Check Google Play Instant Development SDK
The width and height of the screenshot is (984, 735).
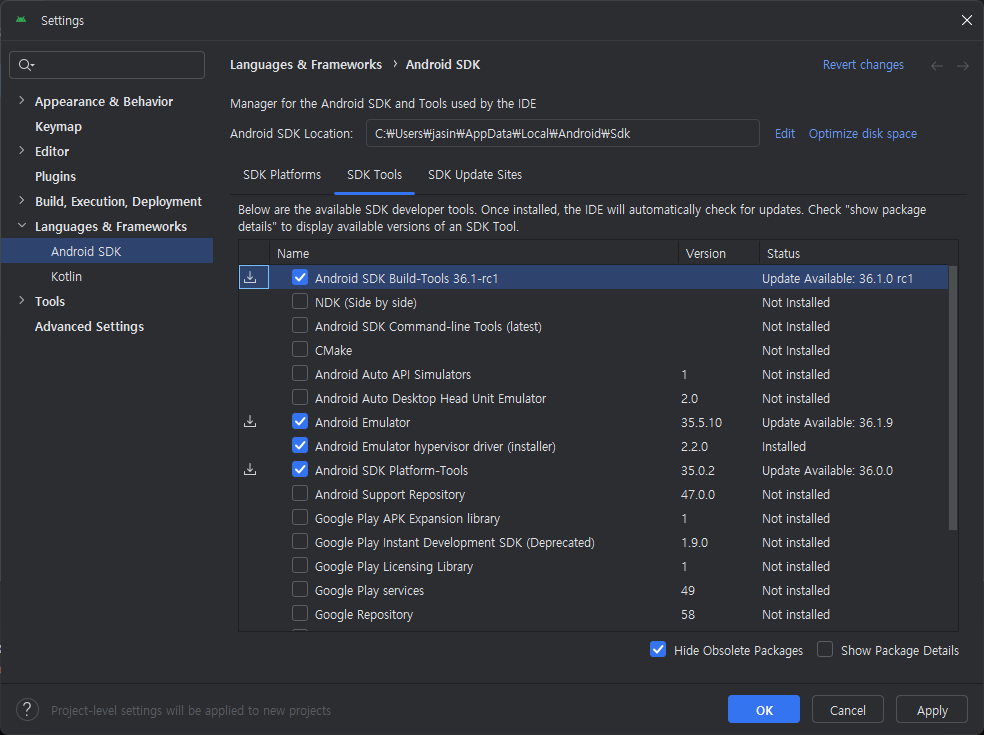[300, 542]
